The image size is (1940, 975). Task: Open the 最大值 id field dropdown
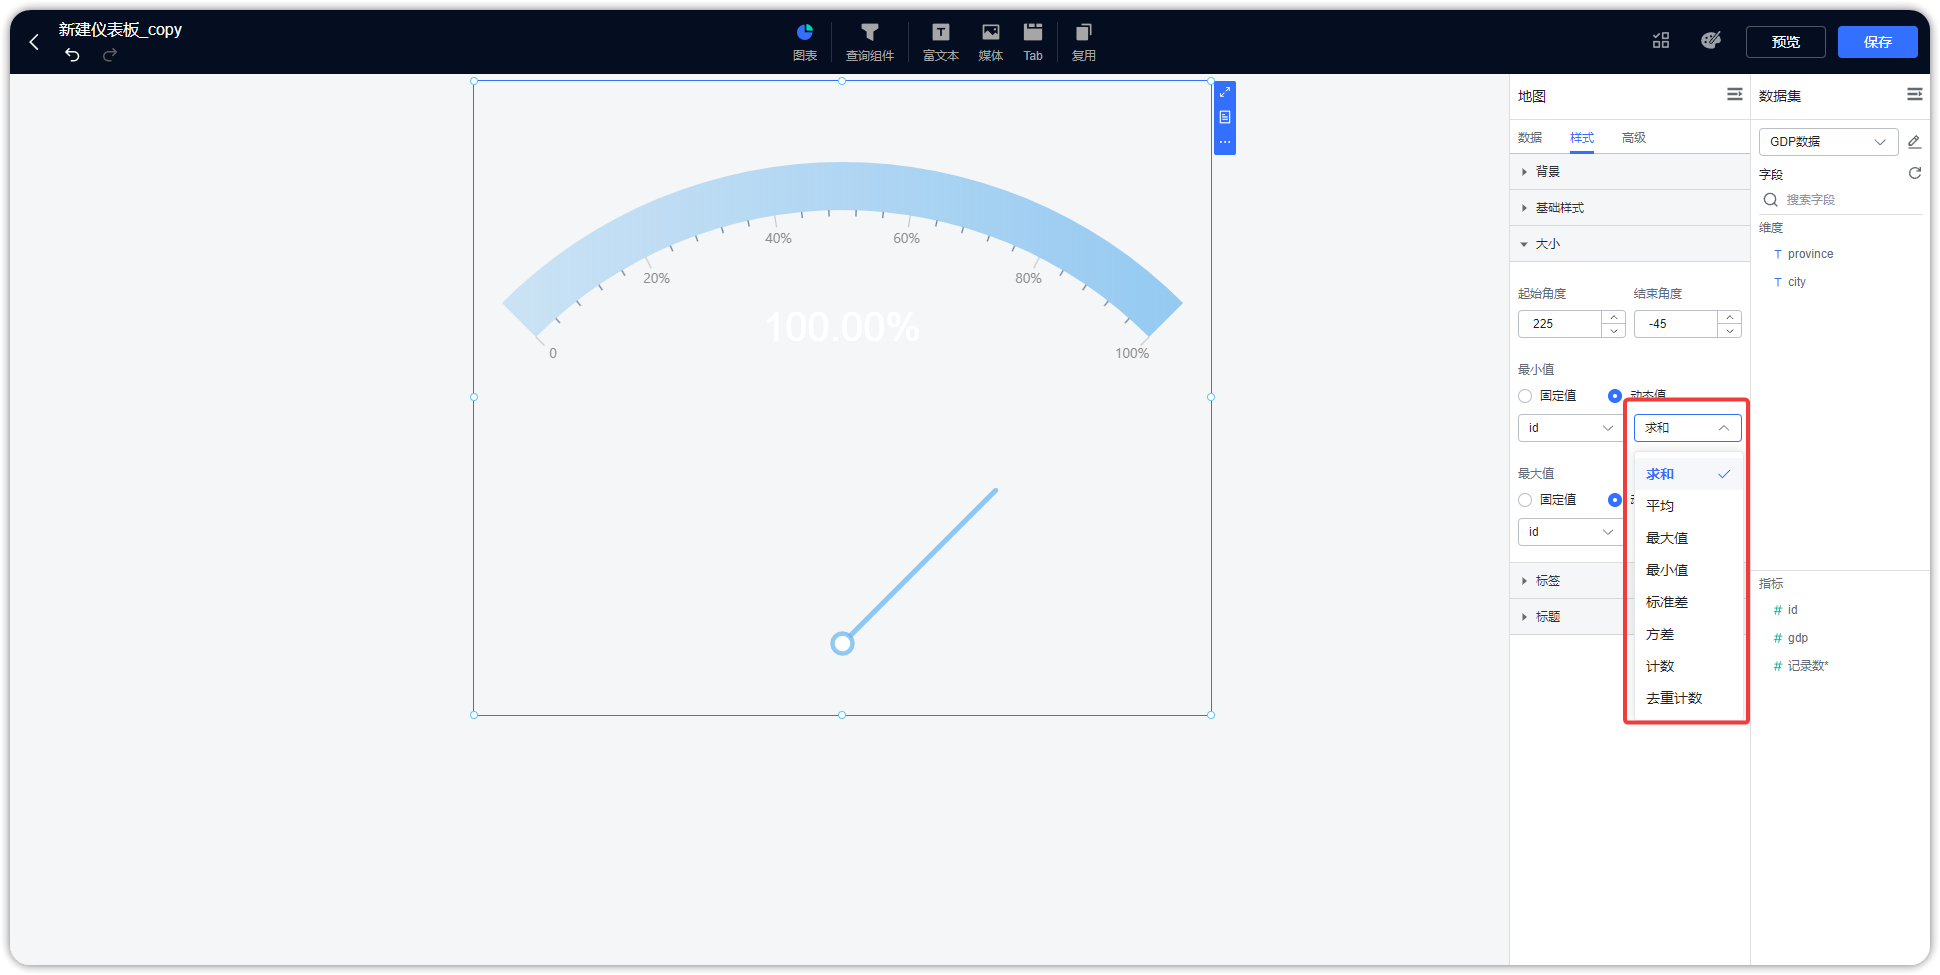1571,532
